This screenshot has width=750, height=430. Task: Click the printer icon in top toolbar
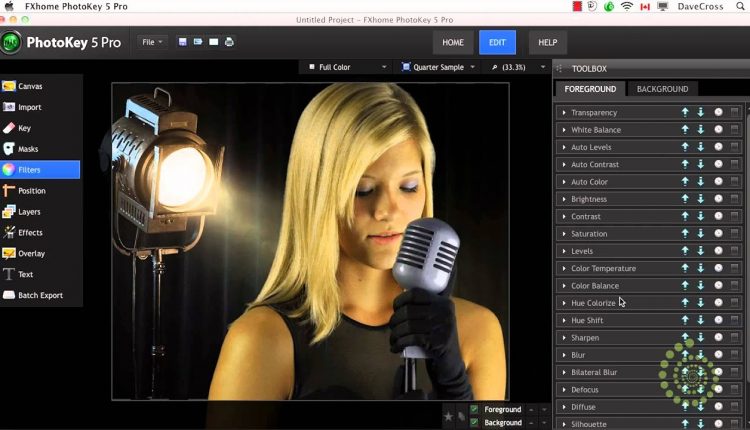(x=229, y=42)
